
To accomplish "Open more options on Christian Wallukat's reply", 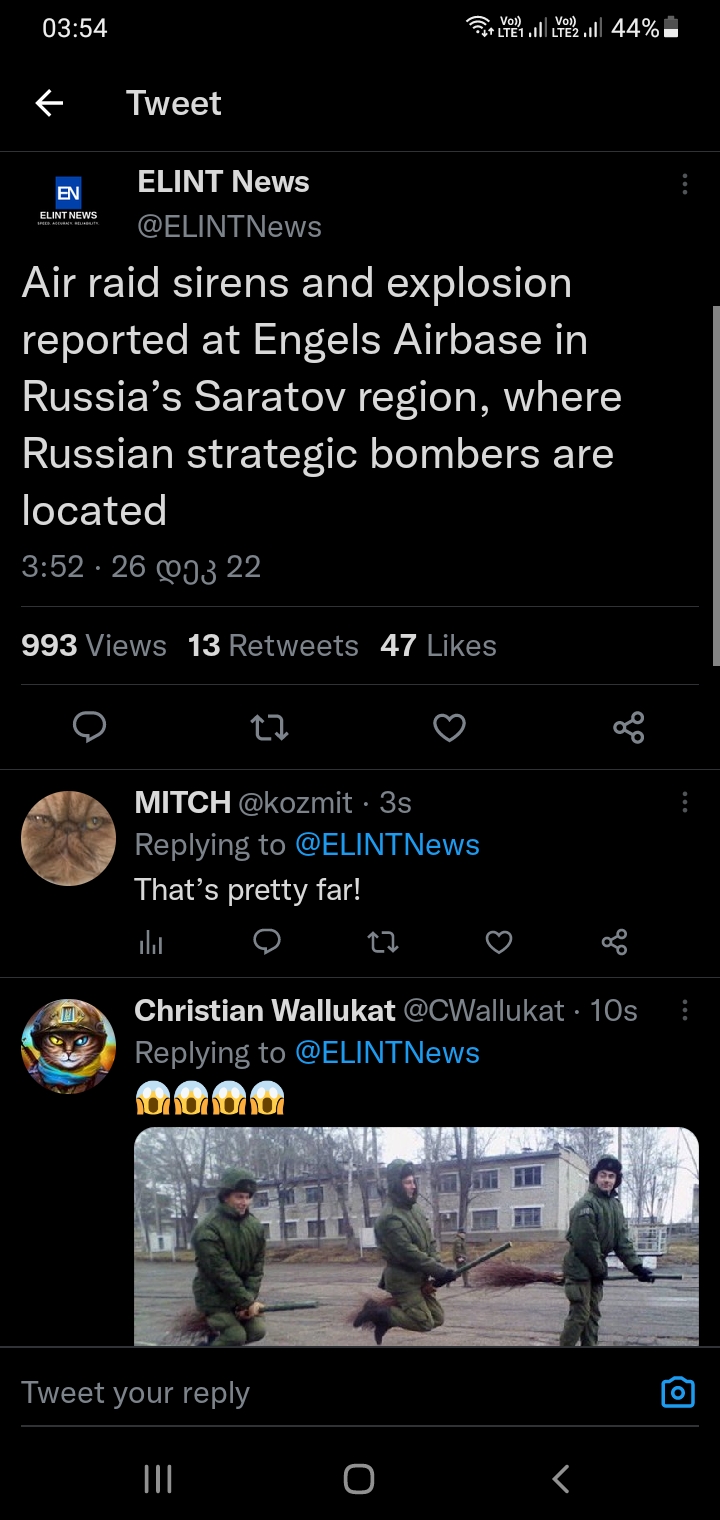I will pos(684,1010).
